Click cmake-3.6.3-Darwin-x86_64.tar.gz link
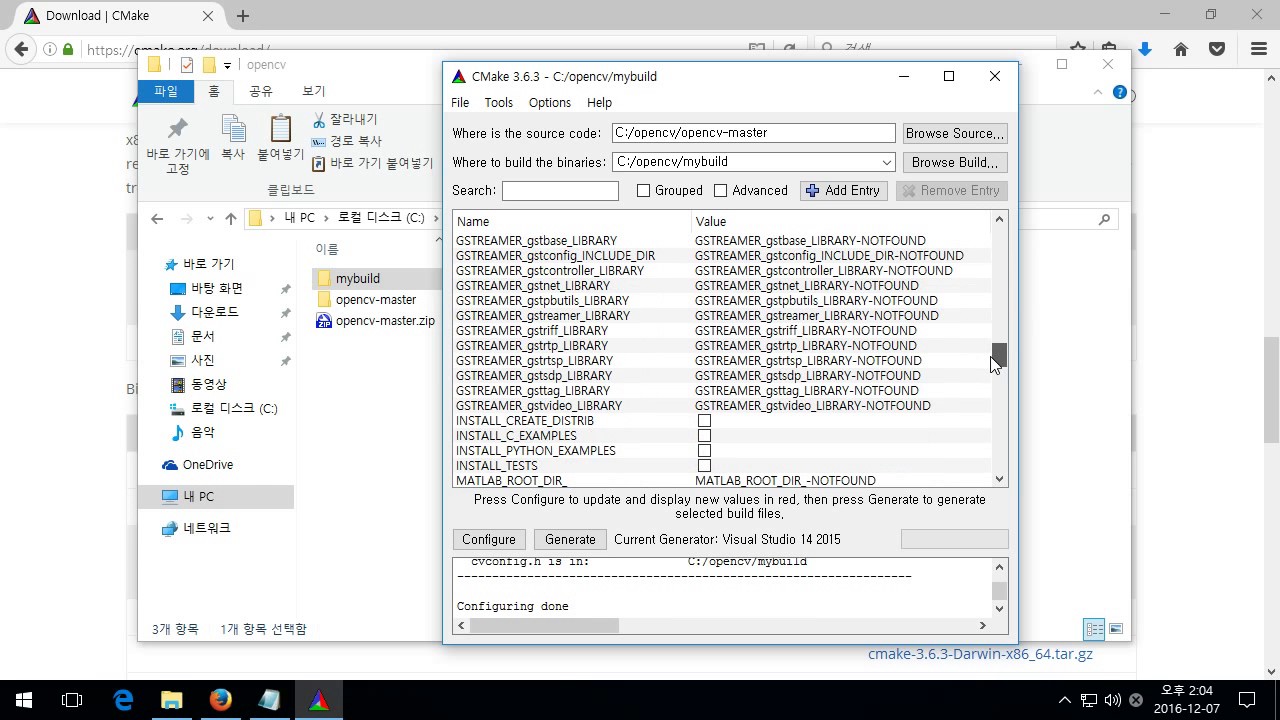The image size is (1280, 720). 980,654
